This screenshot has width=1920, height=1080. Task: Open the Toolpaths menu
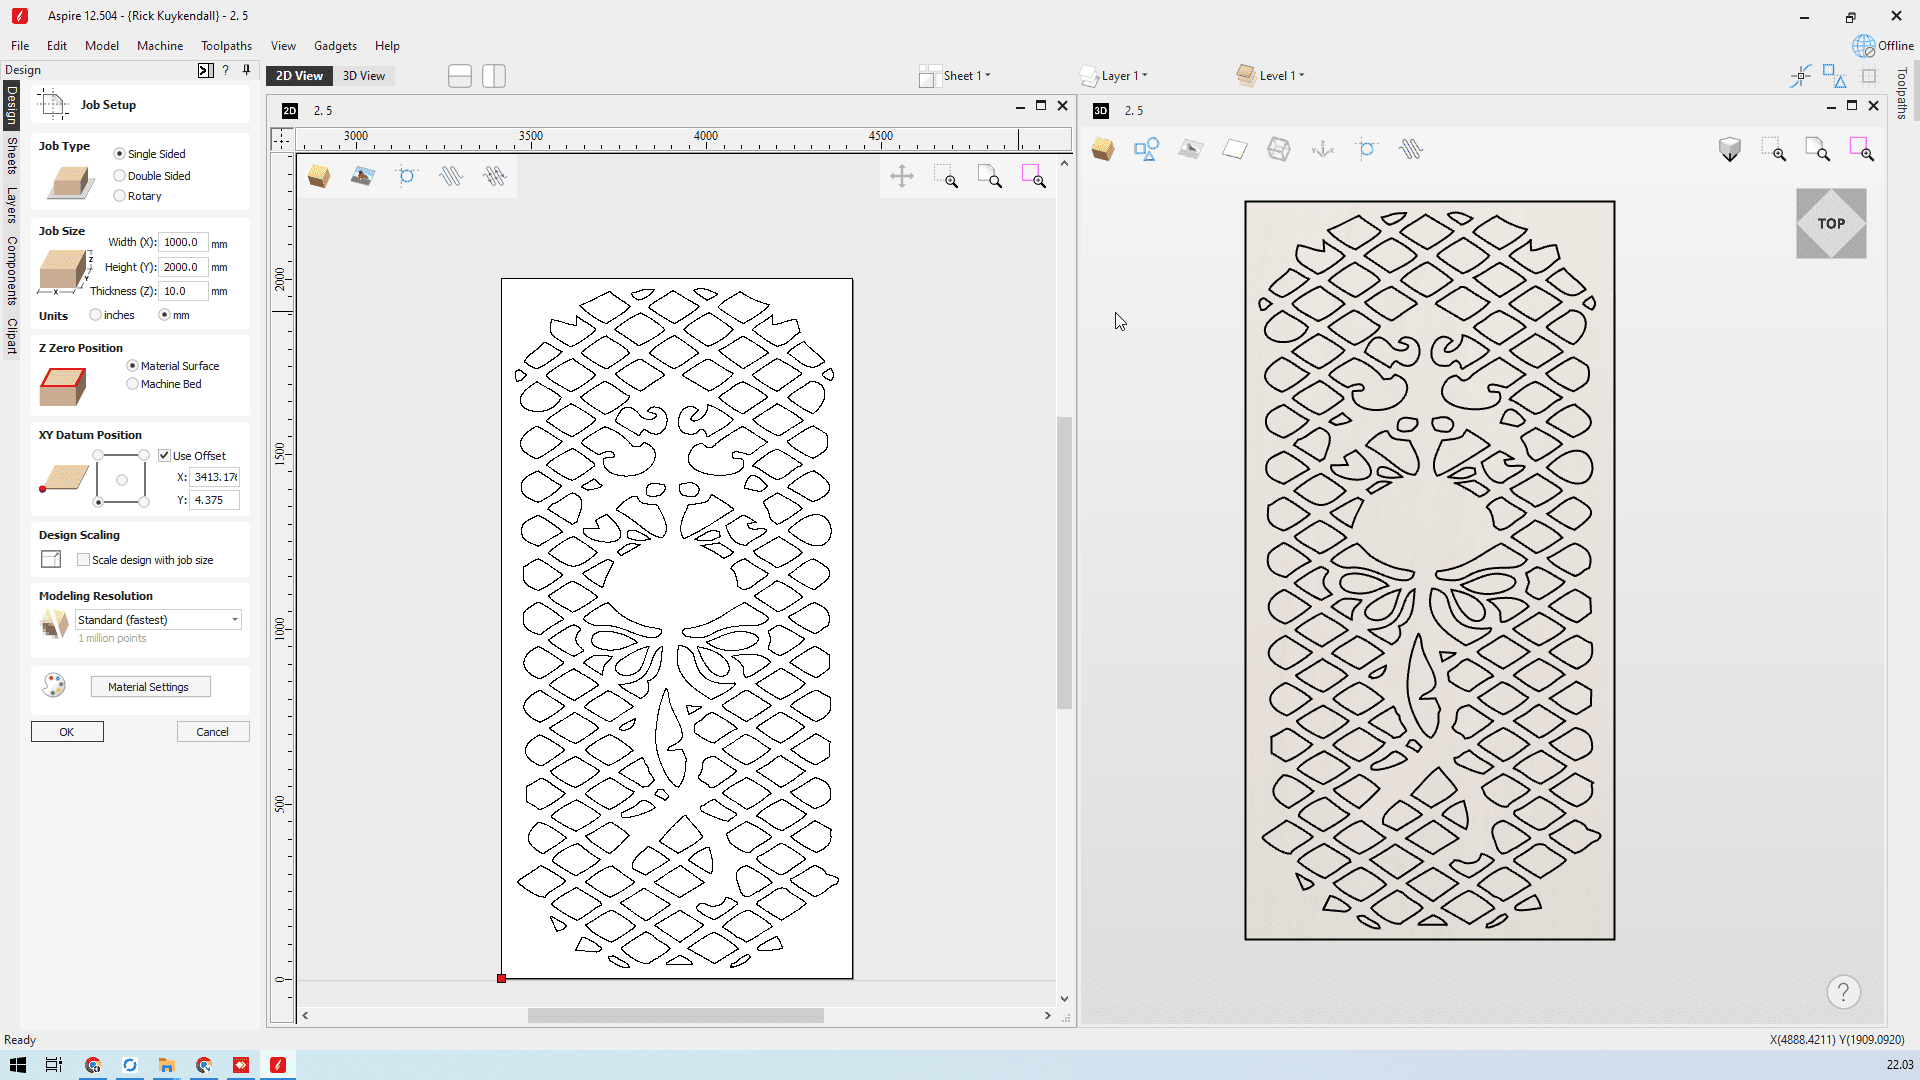[226, 46]
